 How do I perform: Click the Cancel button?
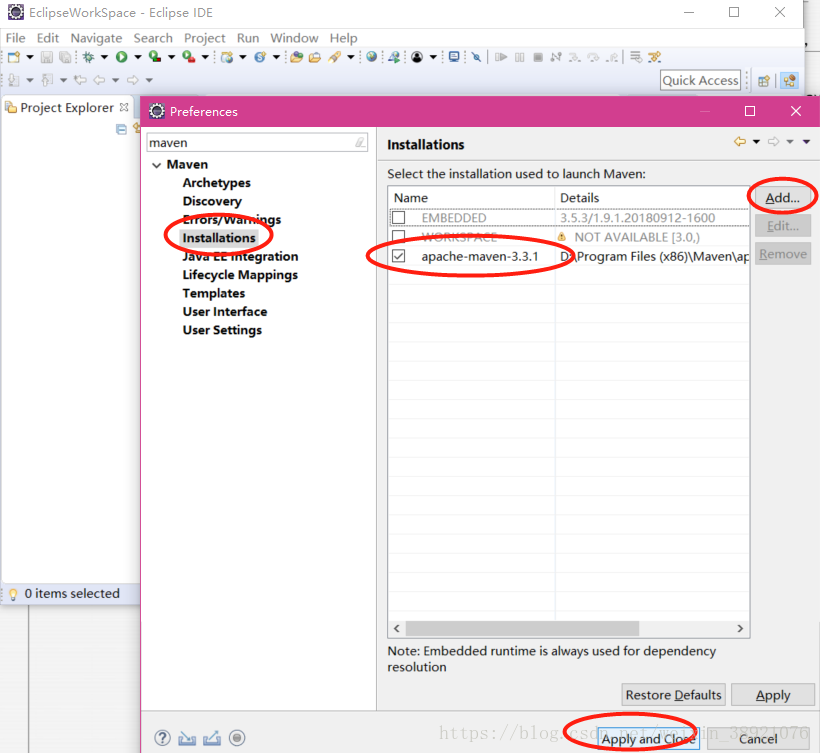tap(758, 738)
